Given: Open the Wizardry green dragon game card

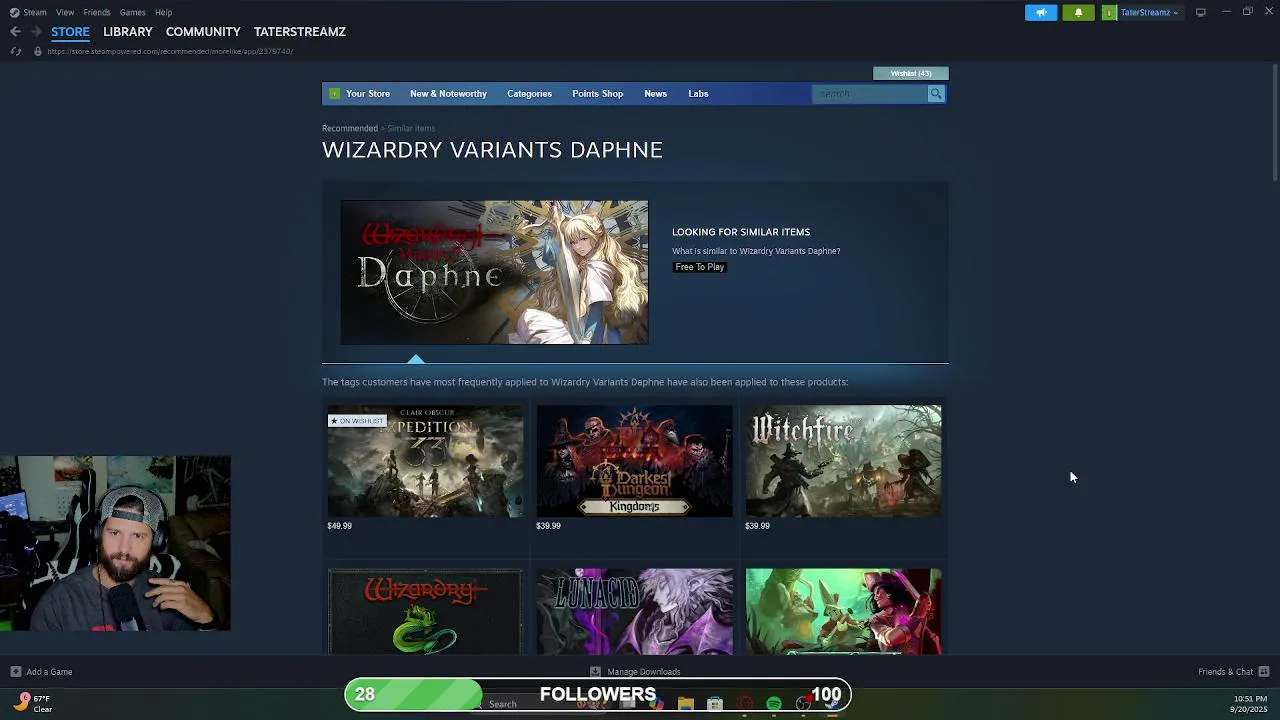Looking at the screenshot, I should 425,612.
